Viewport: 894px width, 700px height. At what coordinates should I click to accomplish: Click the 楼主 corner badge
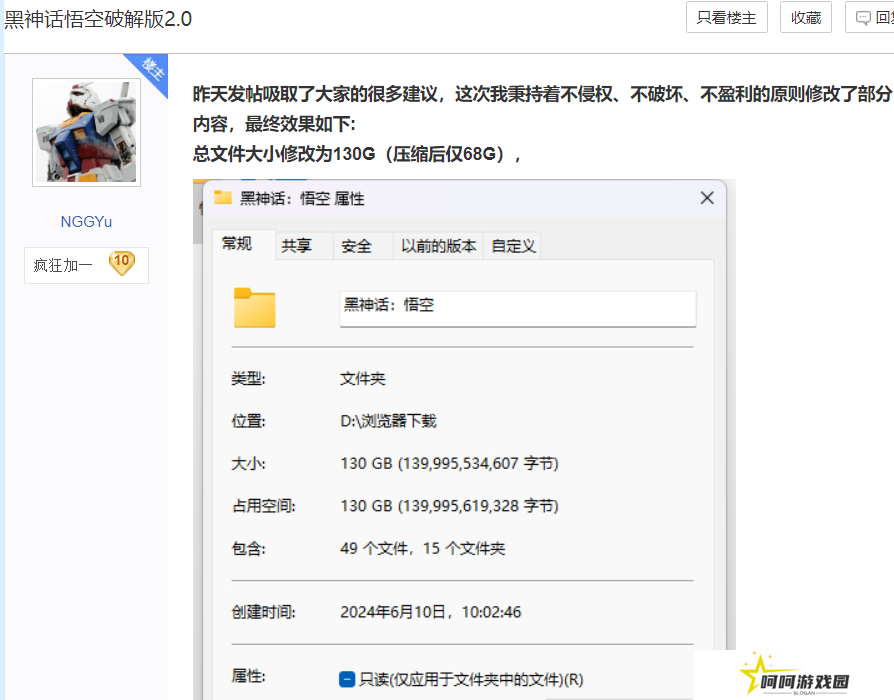(x=152, y=70)
